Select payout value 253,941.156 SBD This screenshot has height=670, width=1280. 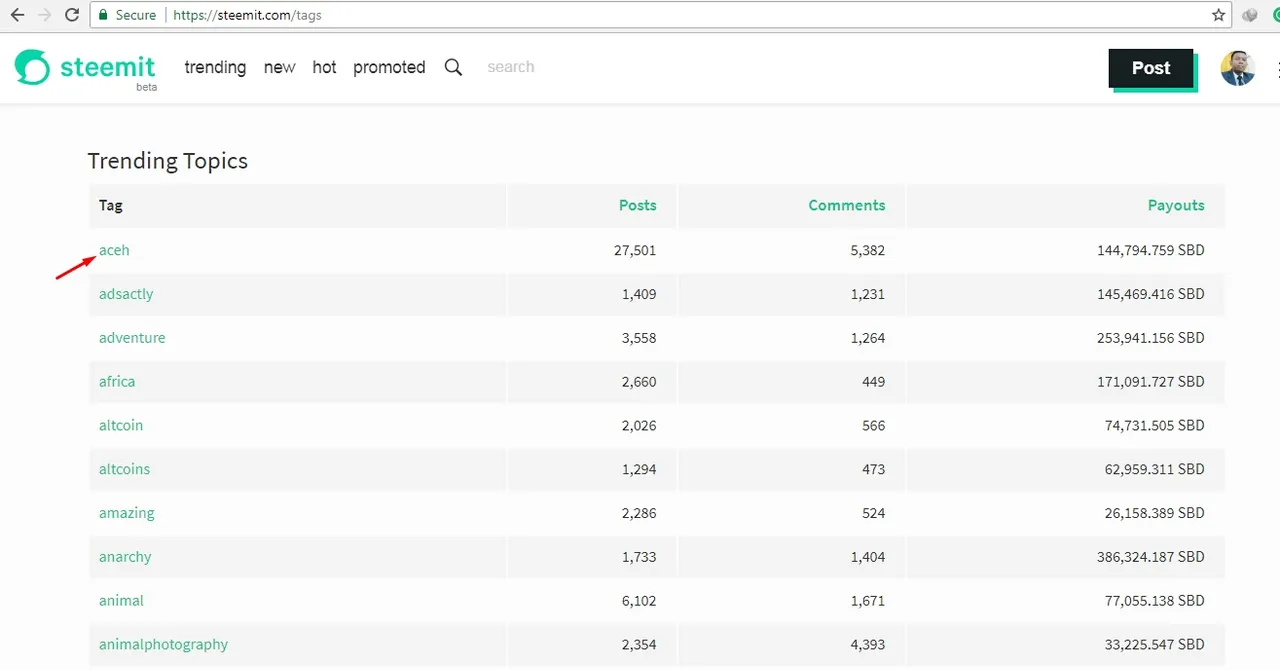point(1151,338)
